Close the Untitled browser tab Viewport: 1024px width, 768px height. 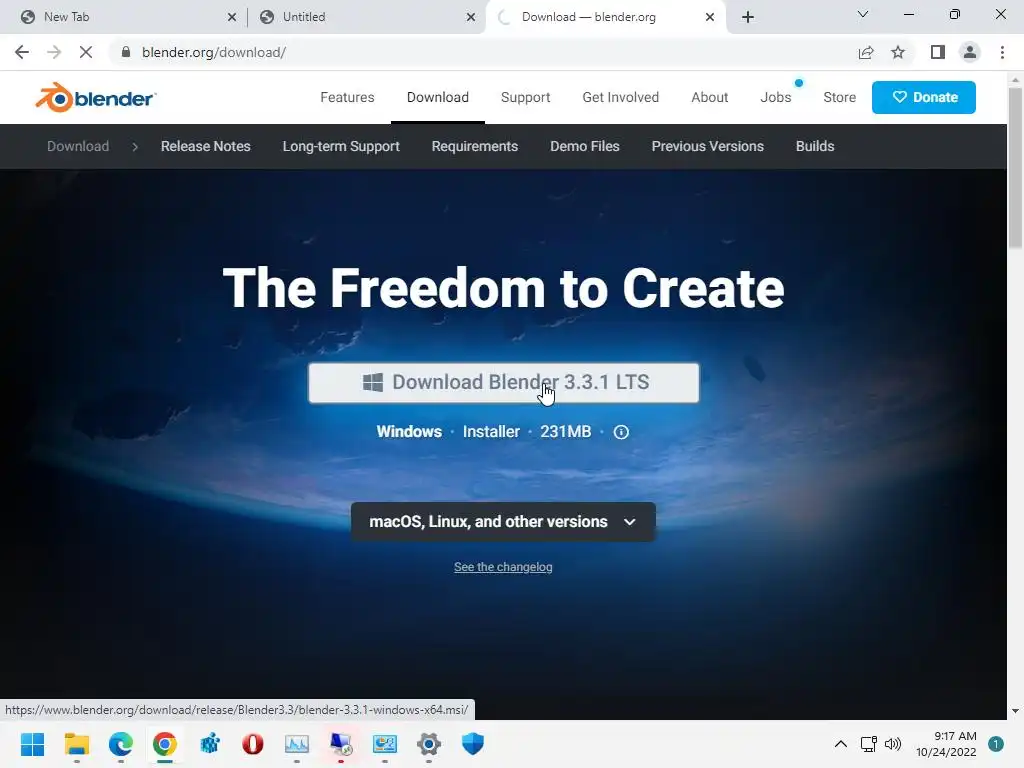(471, 17)
